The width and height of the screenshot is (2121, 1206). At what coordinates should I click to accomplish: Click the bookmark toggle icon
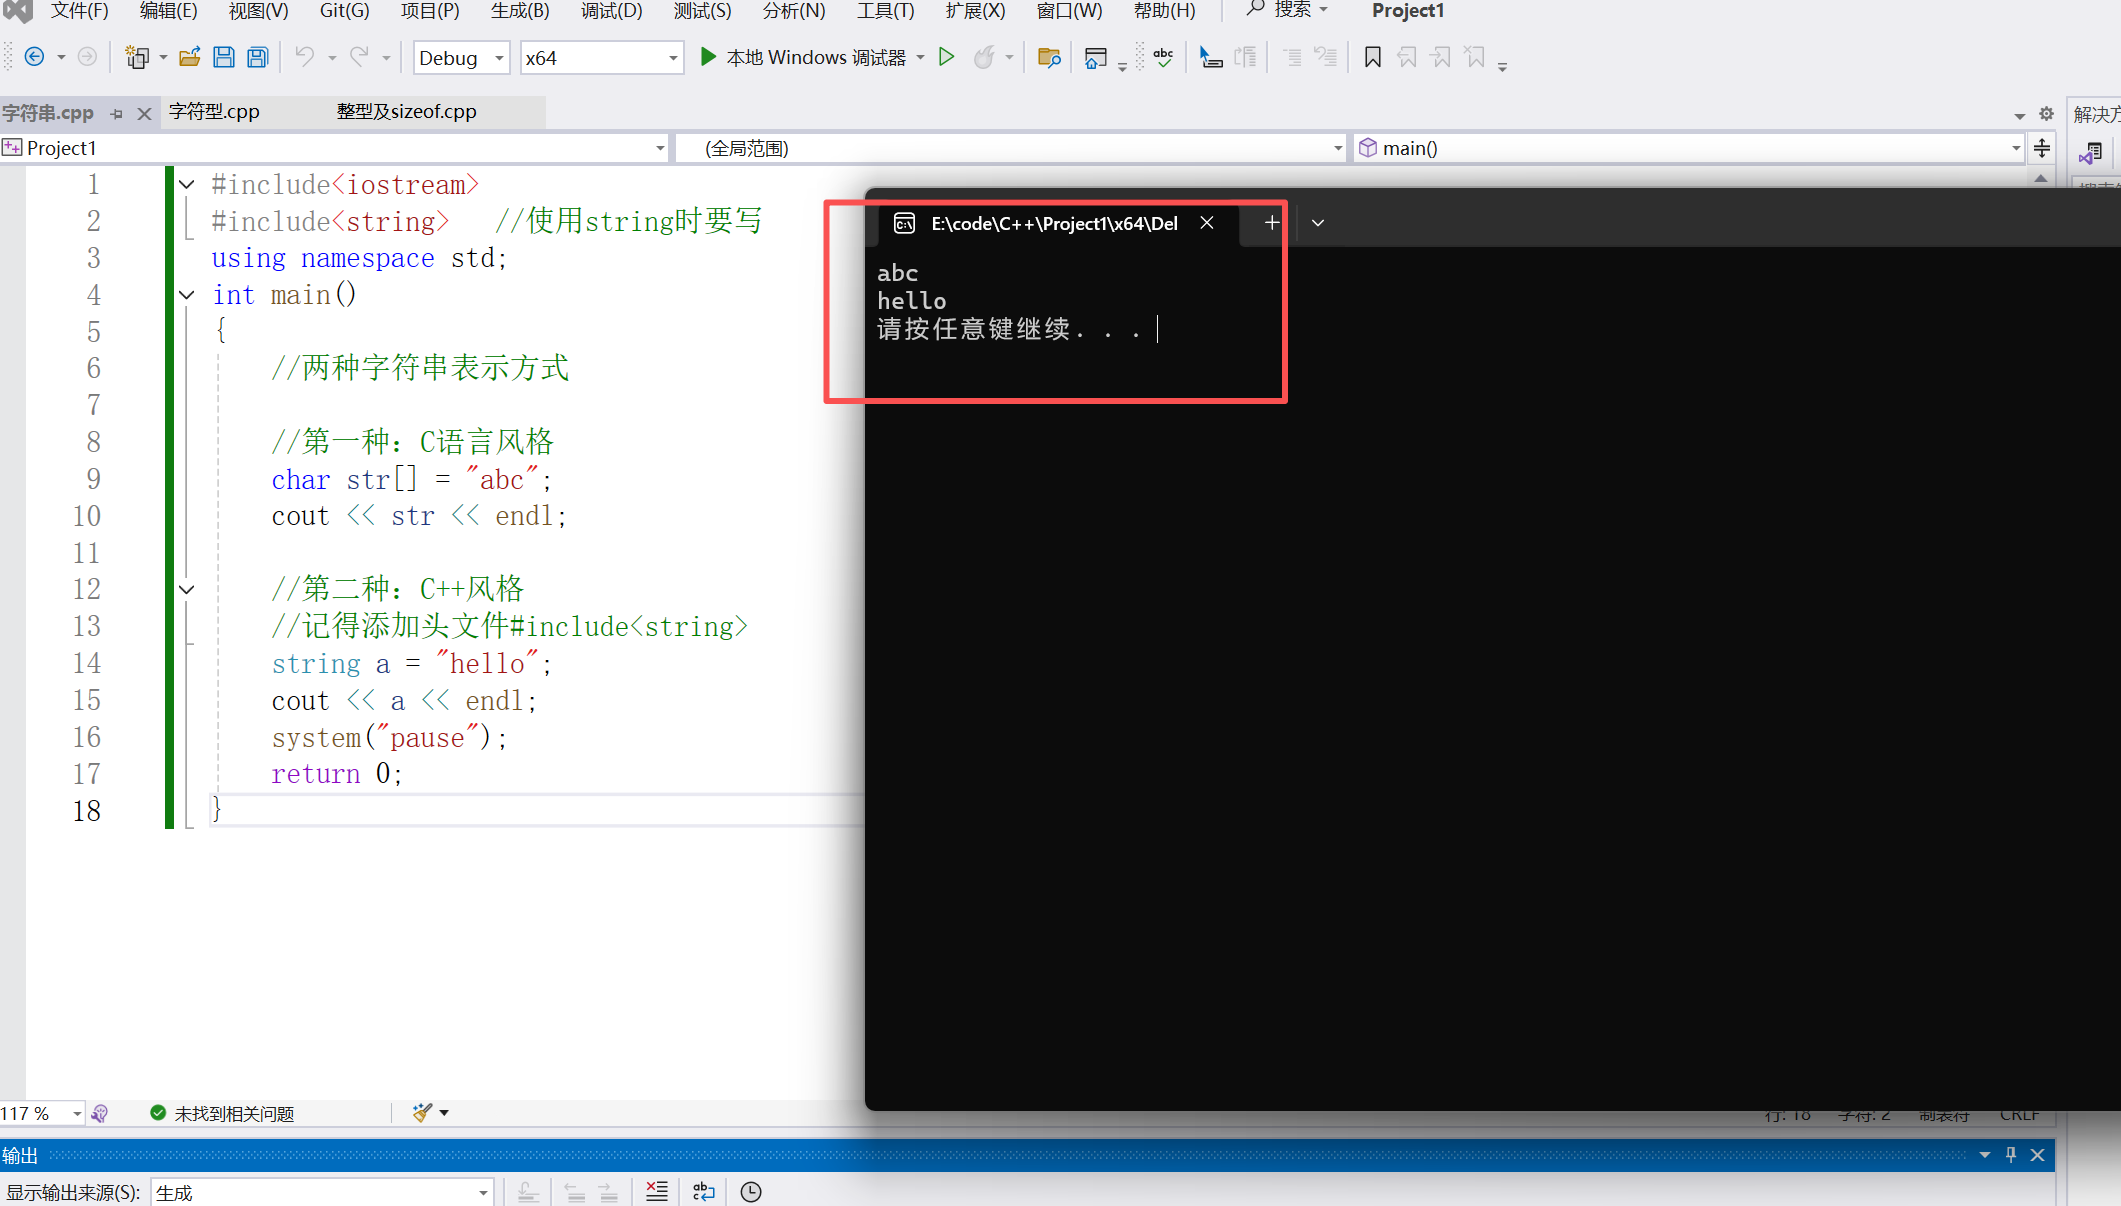tap(1372, 57)
